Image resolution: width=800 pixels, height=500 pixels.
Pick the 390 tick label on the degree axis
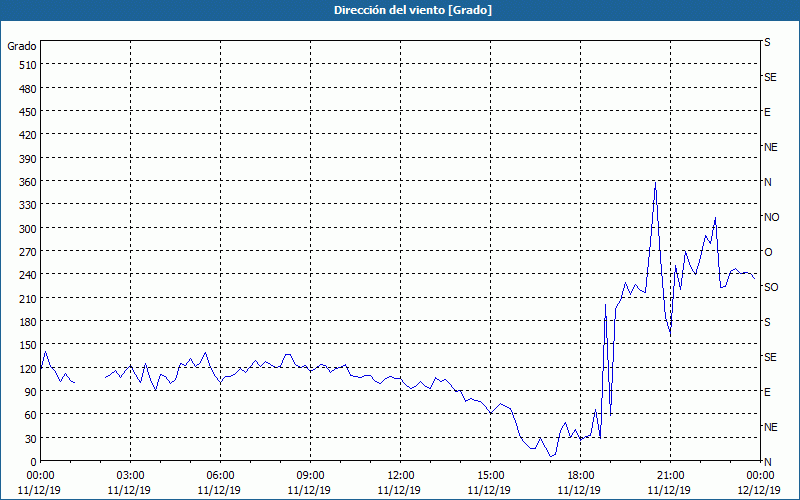coord(28,159)
